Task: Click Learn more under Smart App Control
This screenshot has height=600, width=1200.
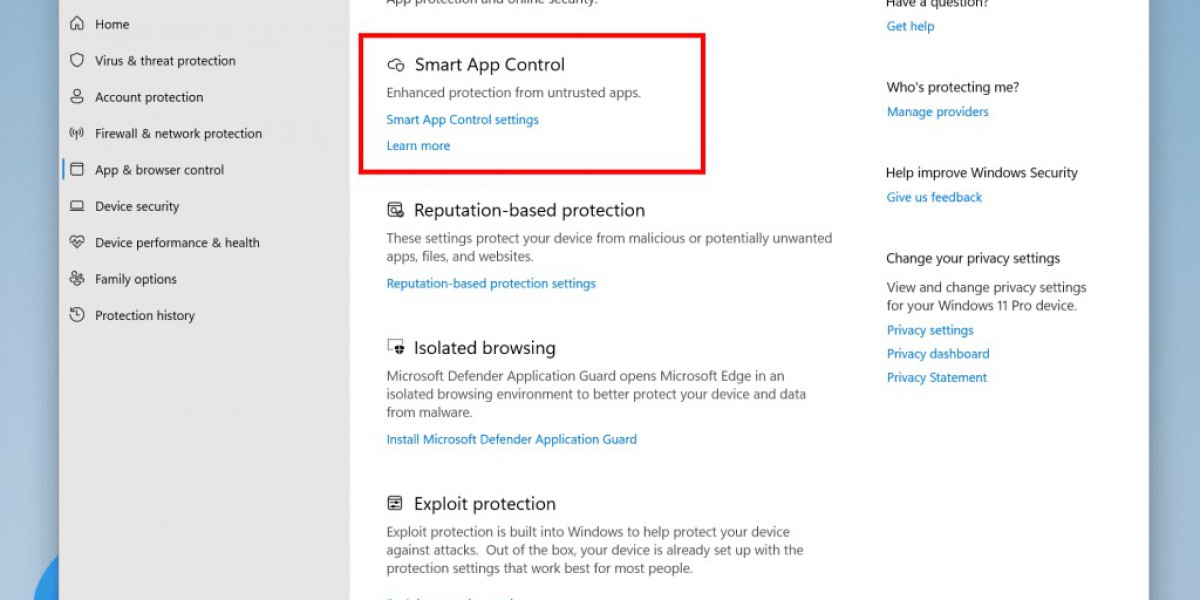Action: [418, 146]
